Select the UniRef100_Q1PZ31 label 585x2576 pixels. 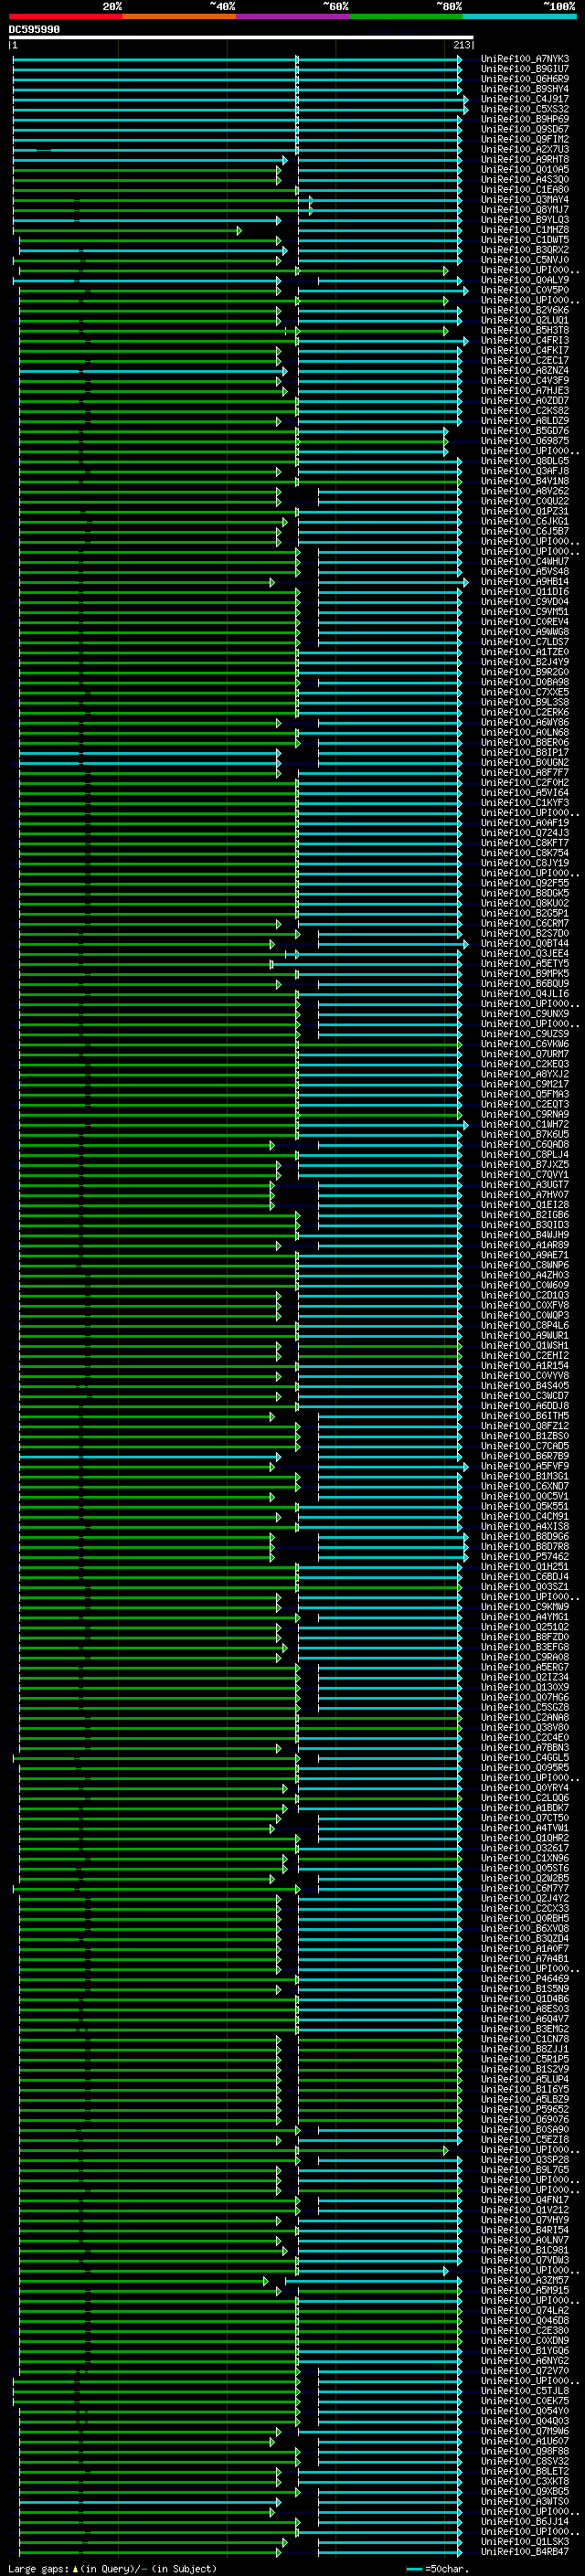tap(525, 511)
